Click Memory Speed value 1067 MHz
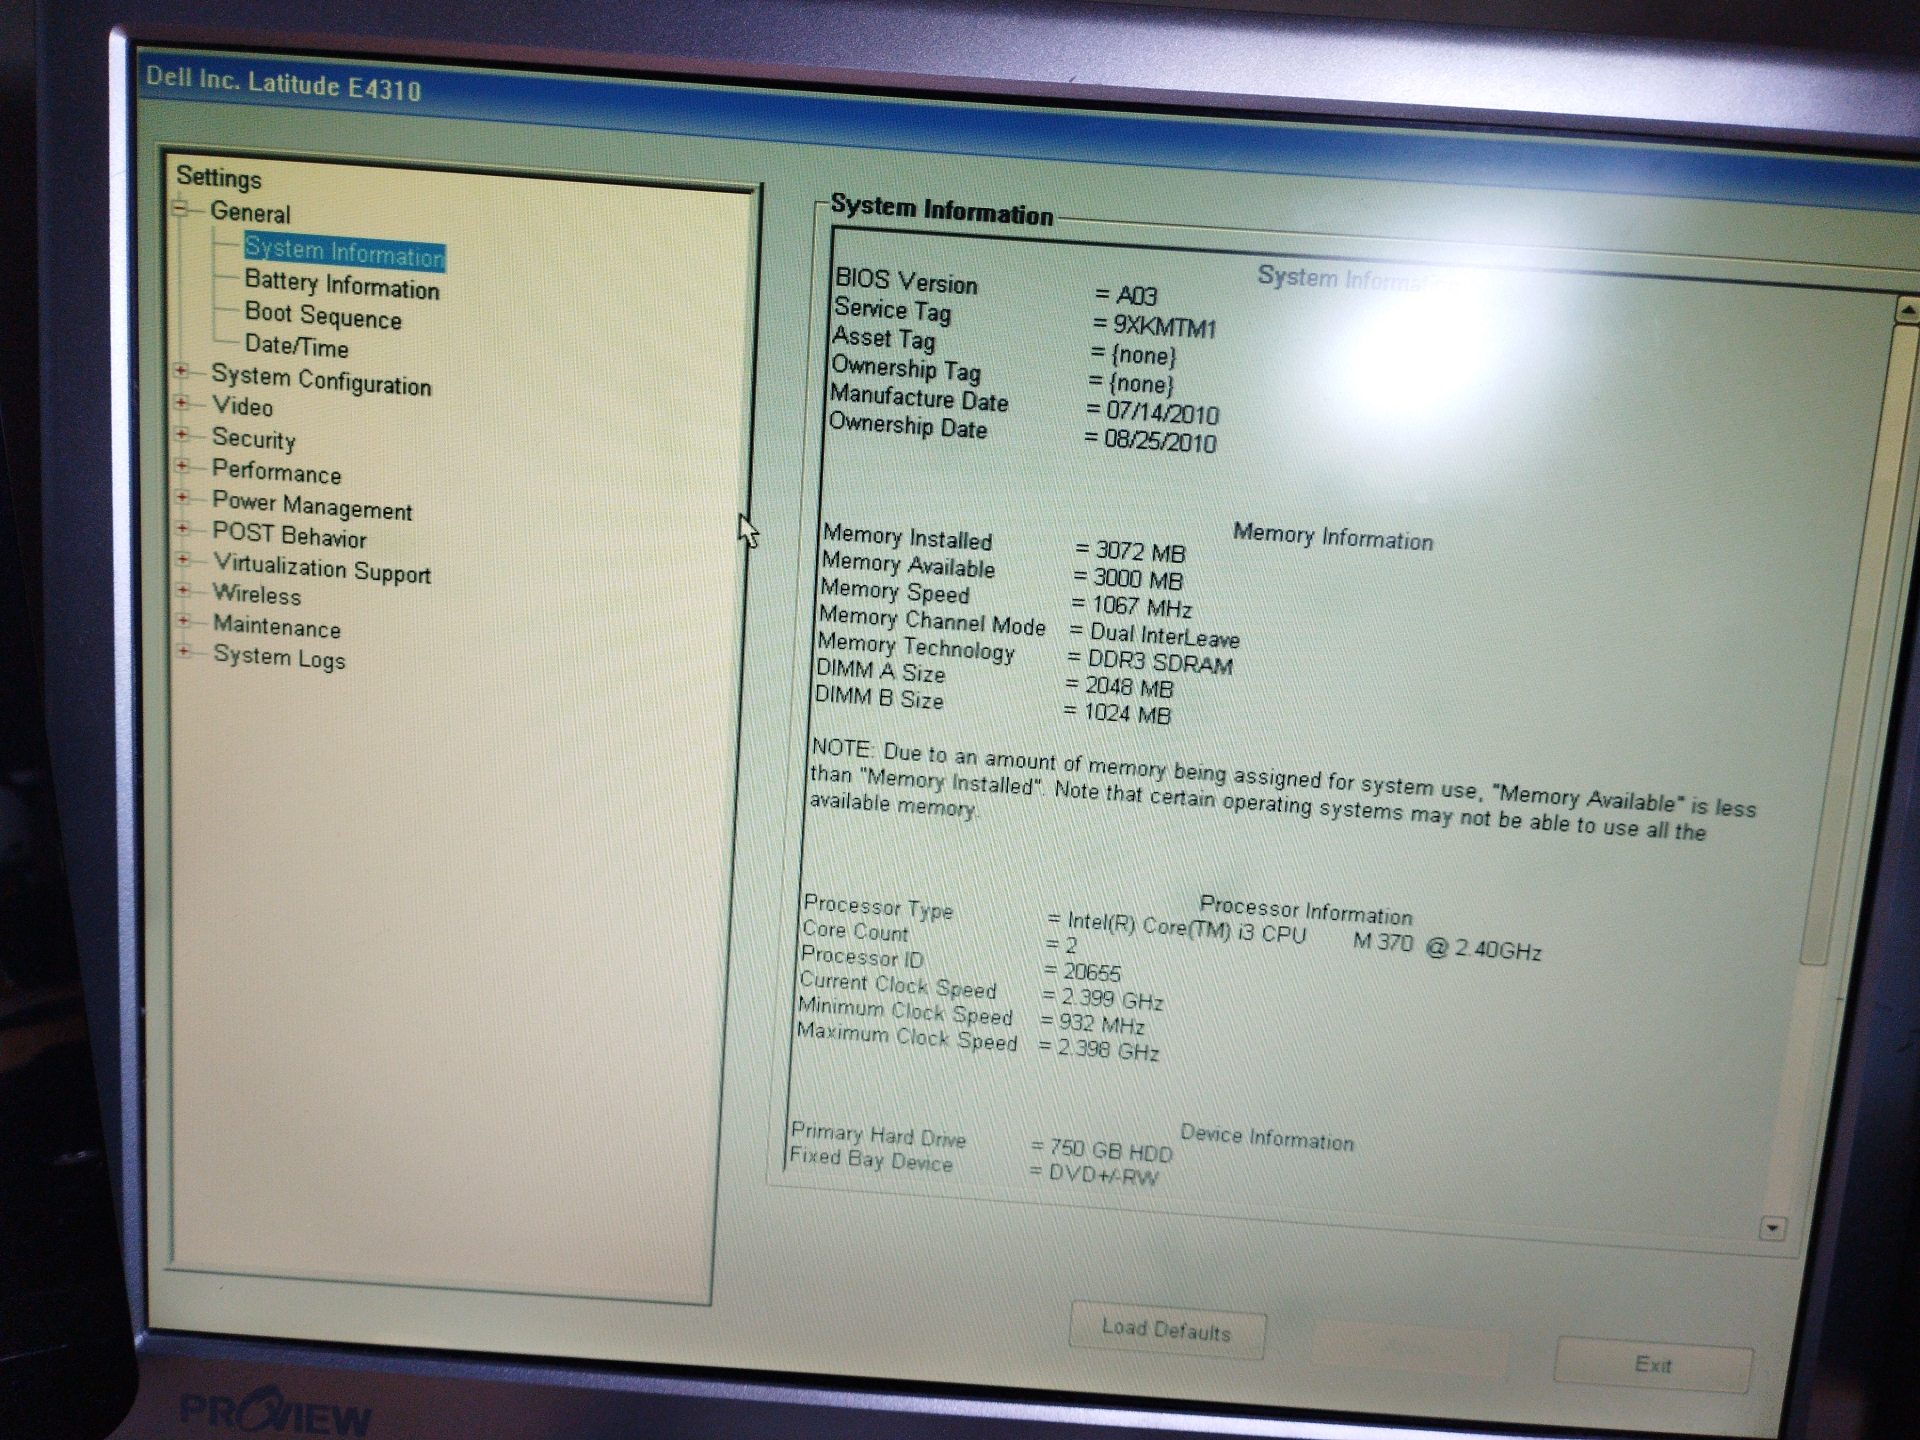The height and width of the screenshot is (1440, 1920). (1141, 606)
